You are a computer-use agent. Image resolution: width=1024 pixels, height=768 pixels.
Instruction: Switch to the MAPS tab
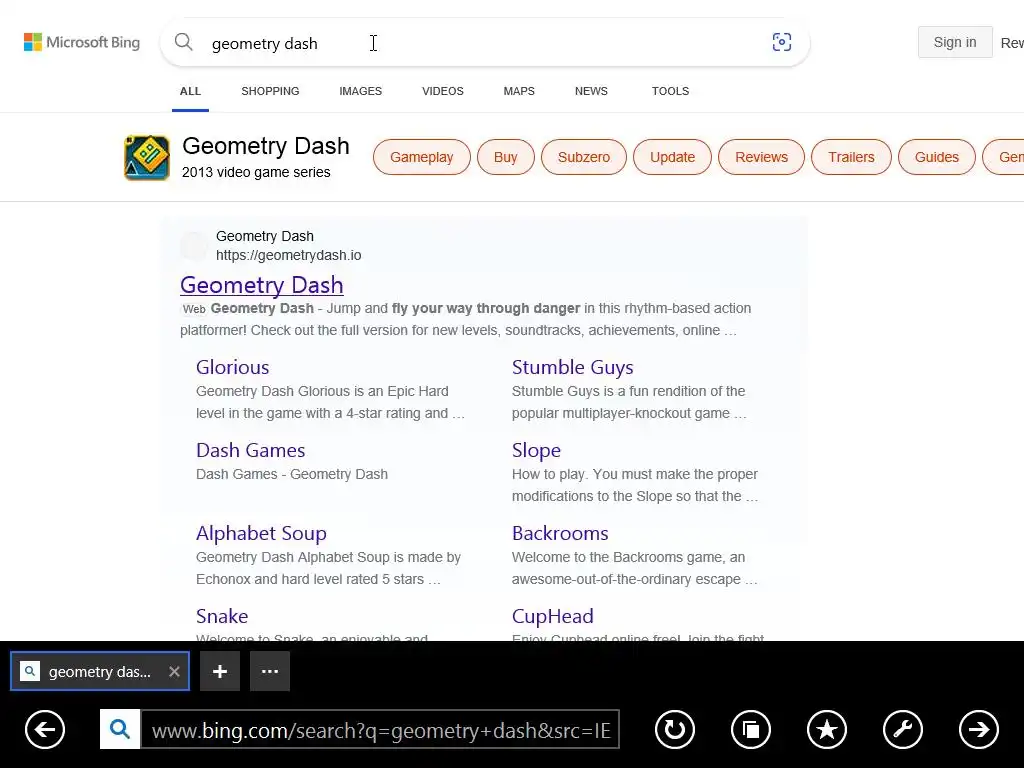(x=519, y=91)
